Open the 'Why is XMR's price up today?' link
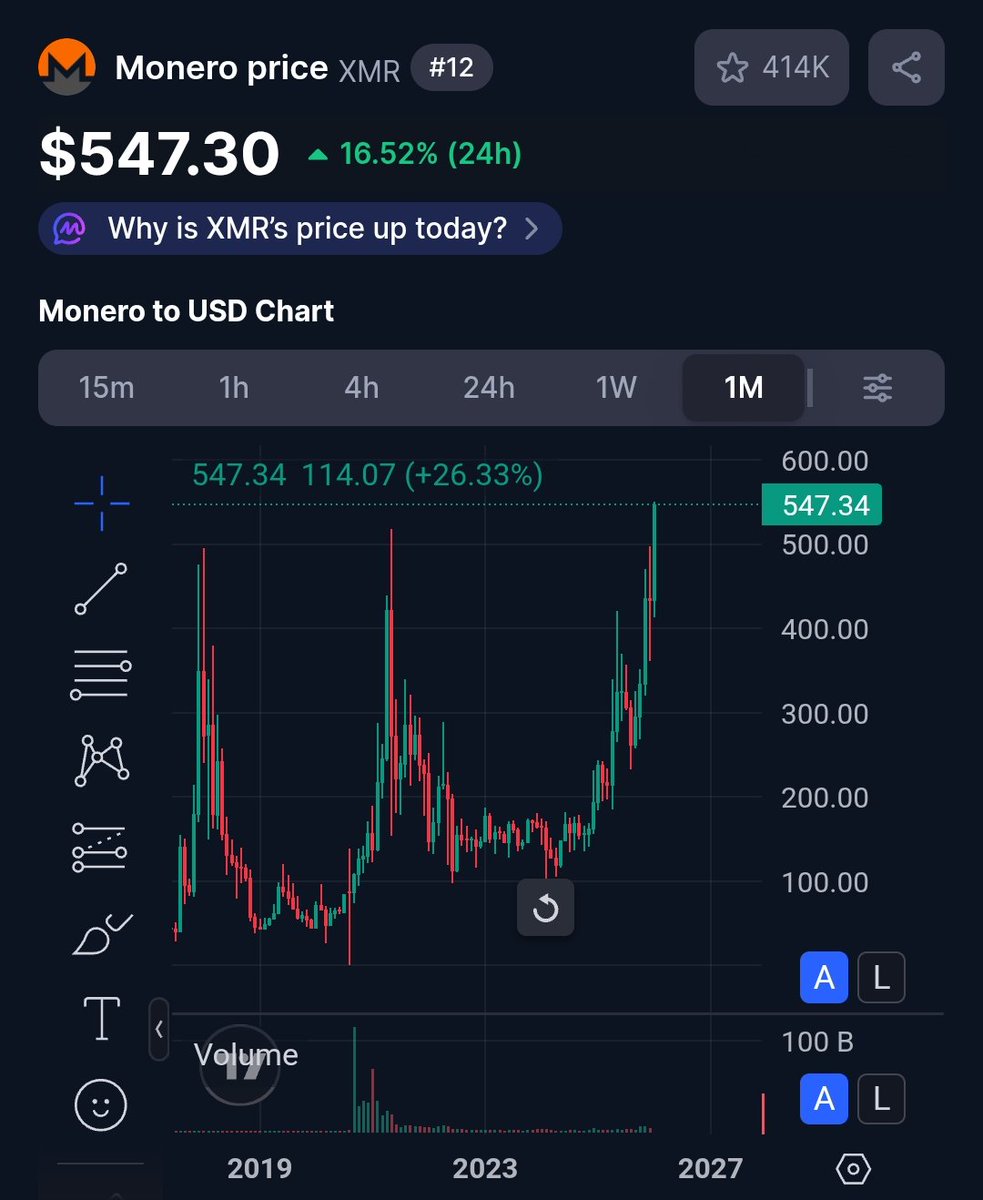 pyautogui.click(x=298, y=228)
